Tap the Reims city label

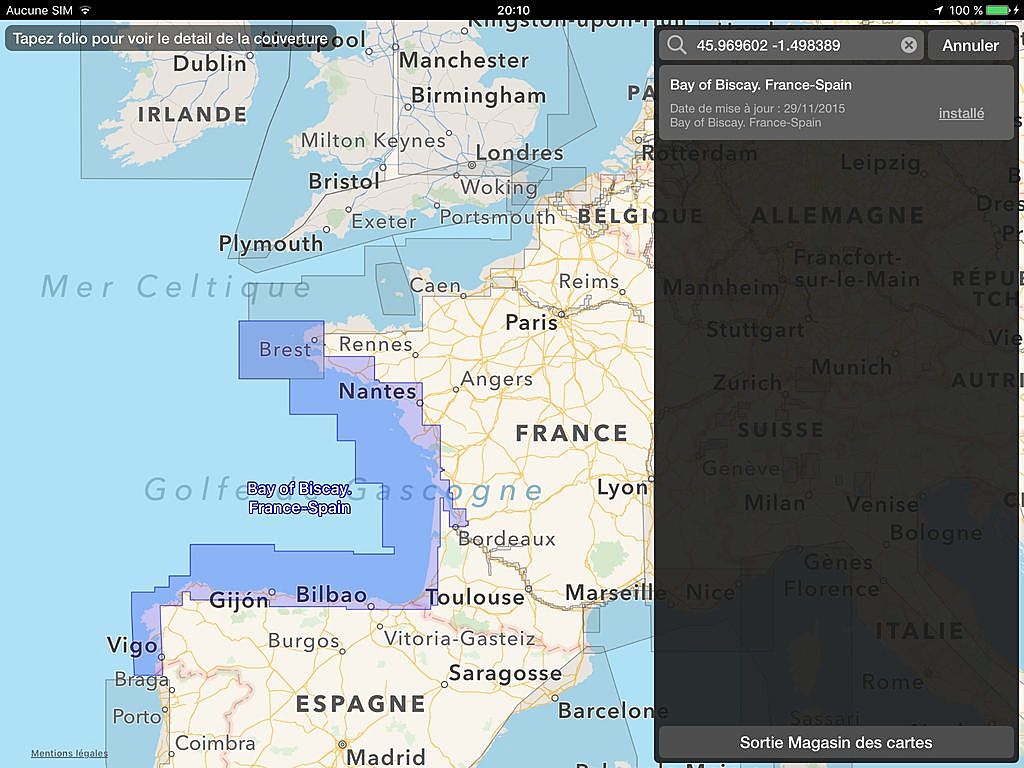[588, 281]
